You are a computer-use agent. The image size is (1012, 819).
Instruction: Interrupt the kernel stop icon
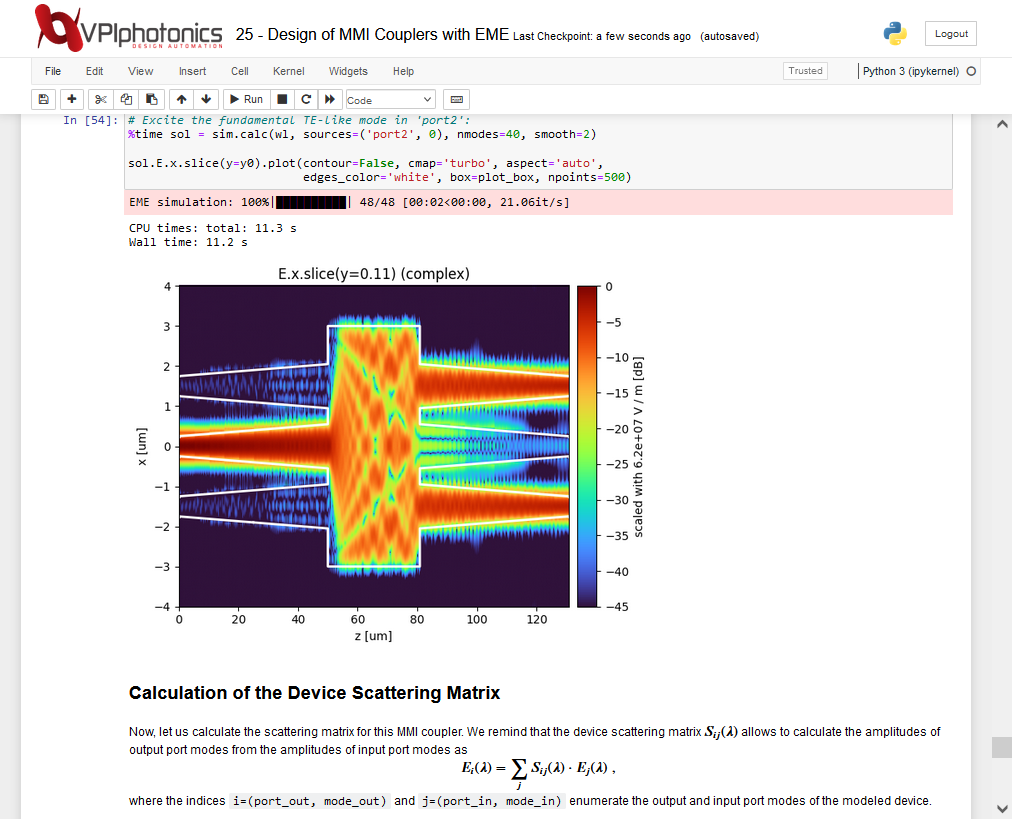(x=282, y=99)
